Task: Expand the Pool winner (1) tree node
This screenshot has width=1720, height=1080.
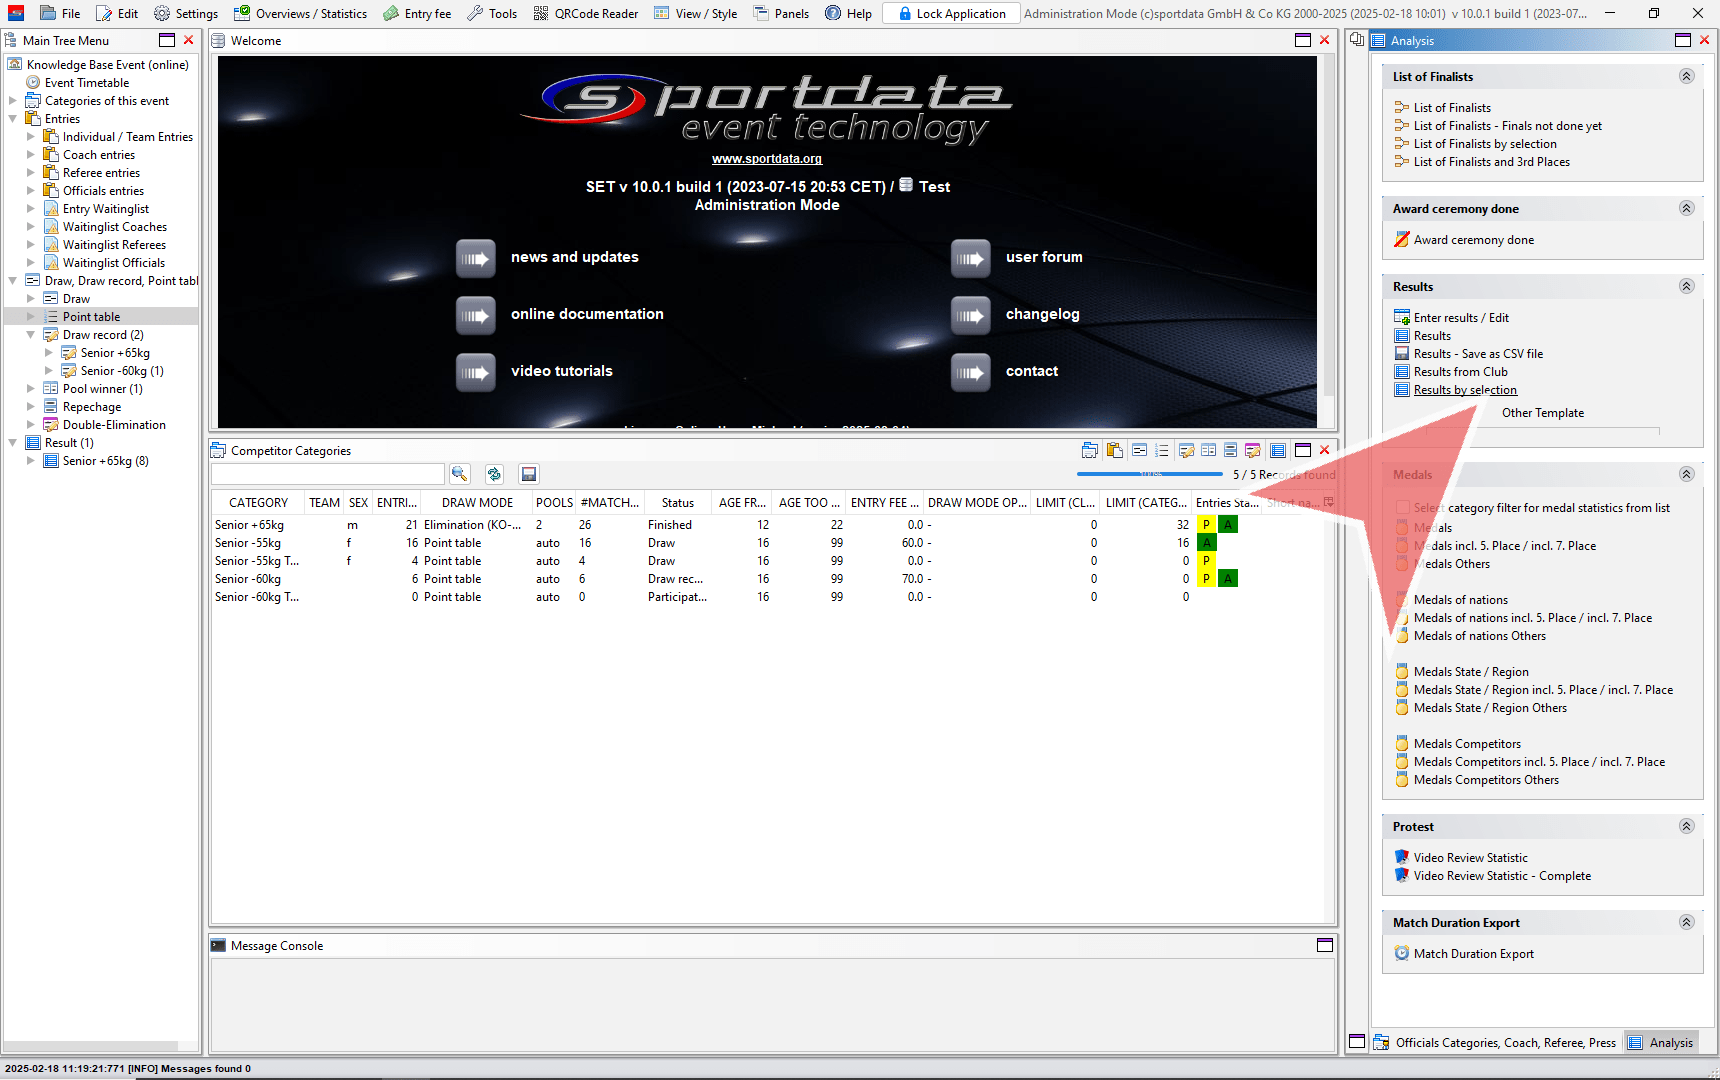Action: (x=31, y=389)
